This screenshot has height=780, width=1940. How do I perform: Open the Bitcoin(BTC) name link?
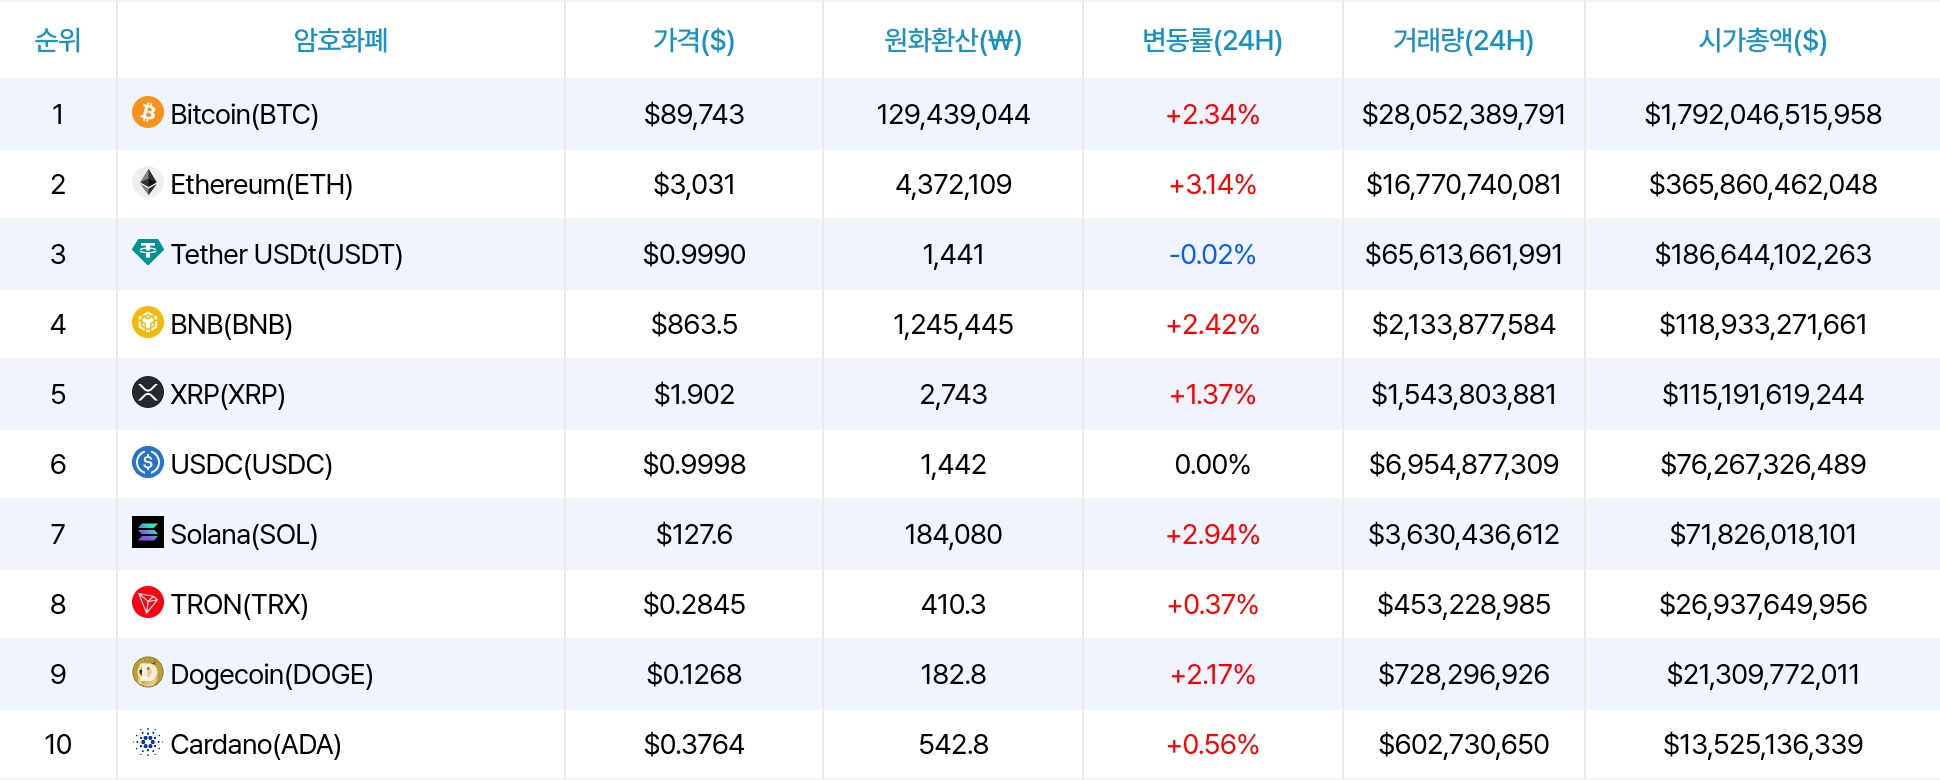[244, 114]
